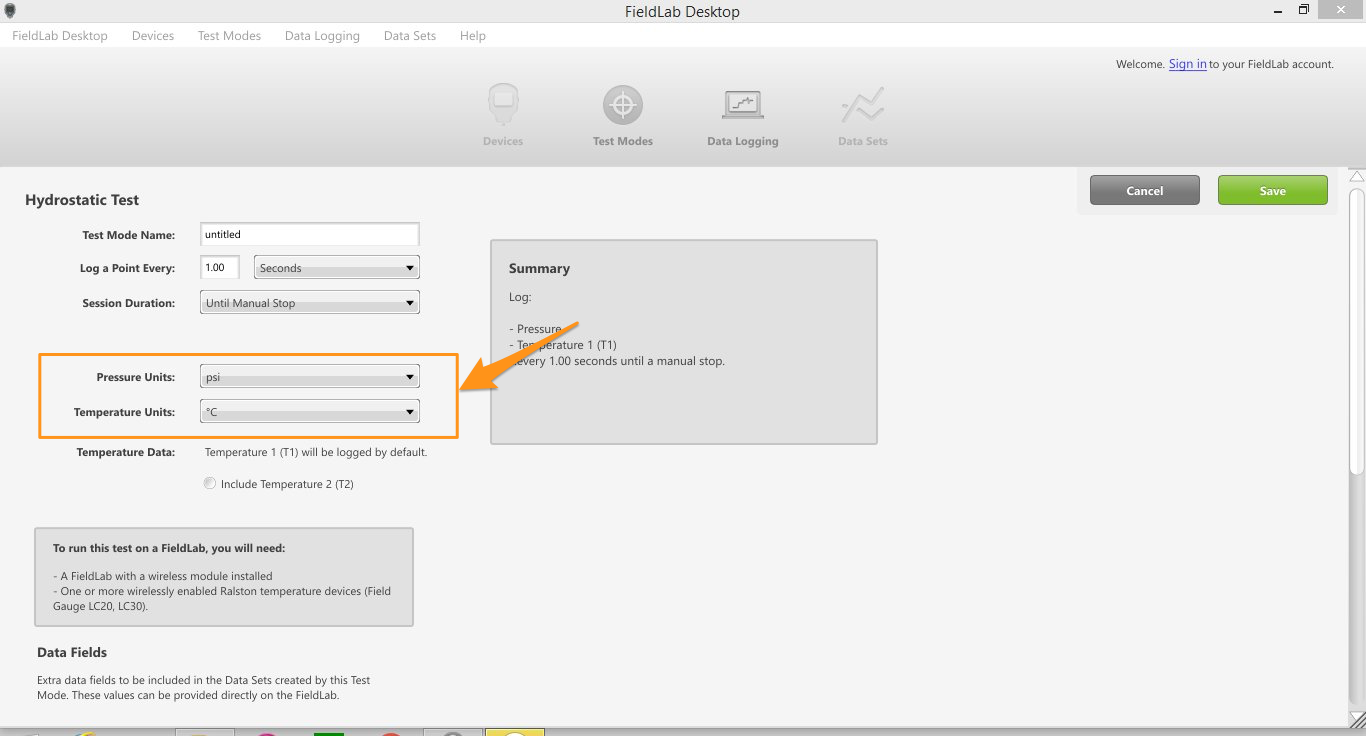Select the Test Modes crosshair icon
1366x736 pixels.
[623, 105]
